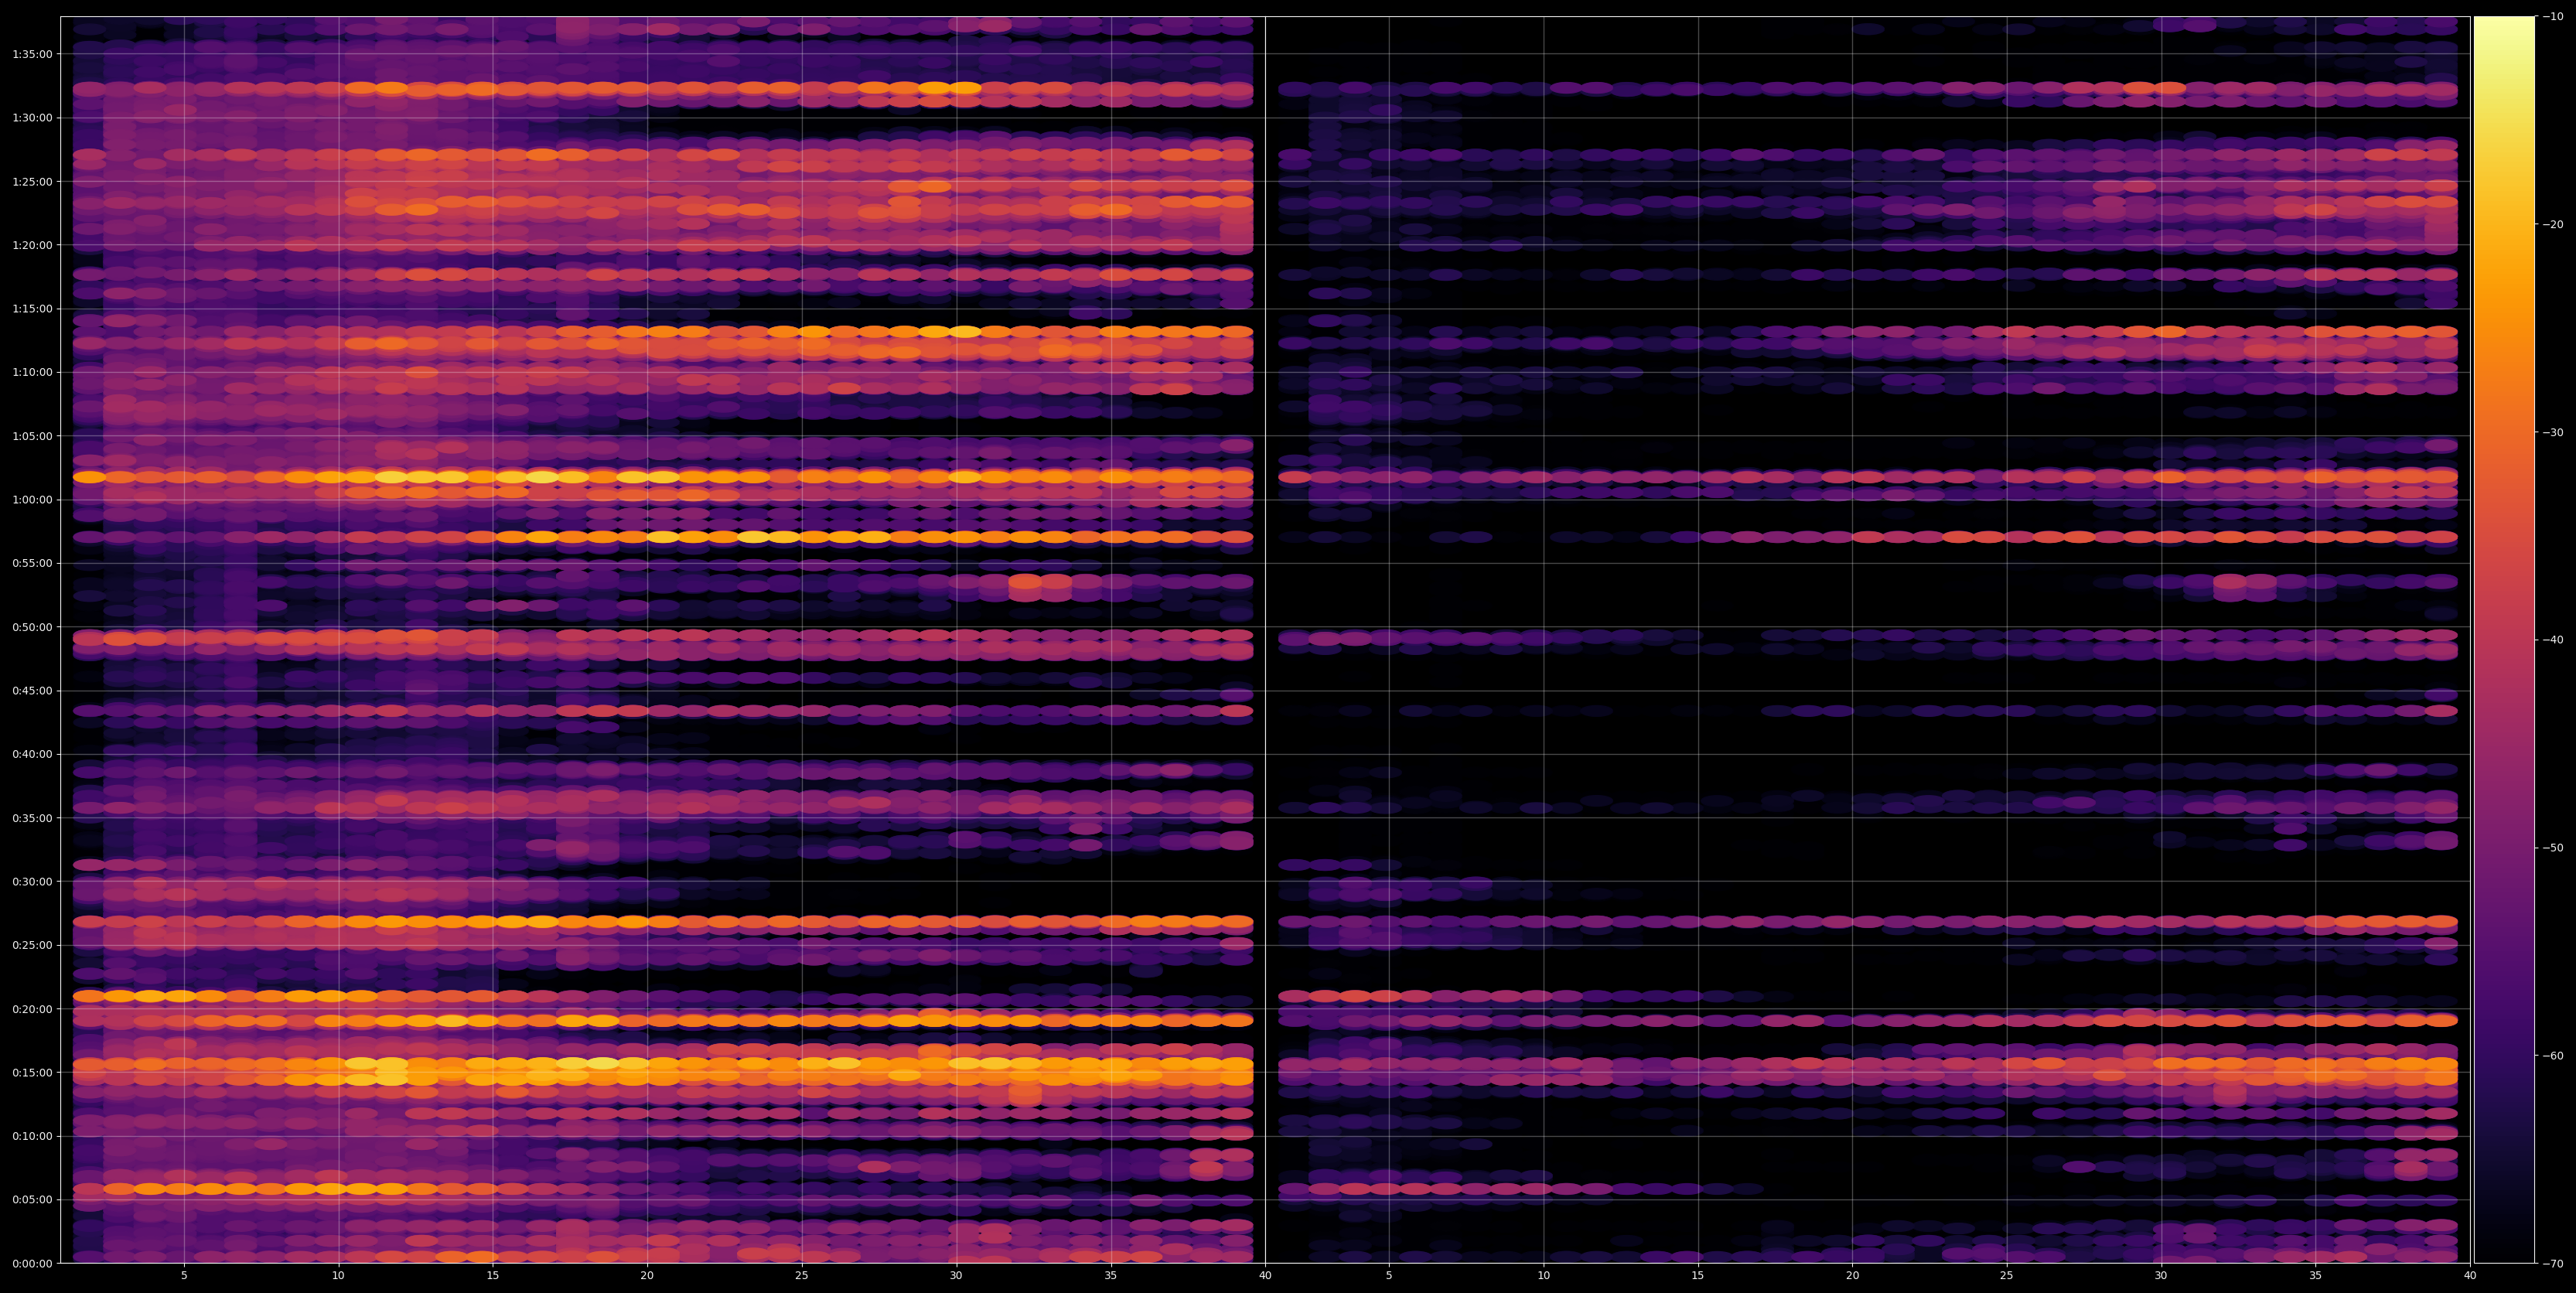Image resolution: width=2576 pixels, height=1293 pixels.
Task: Pick x-axis label 20 under right heatmap
Action: click(1852, 1275)
